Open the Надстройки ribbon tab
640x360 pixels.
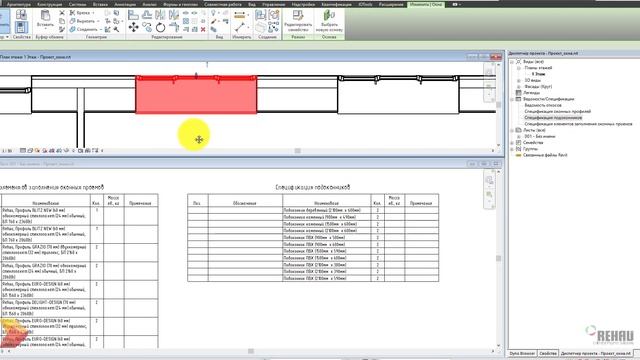(303, 4)
